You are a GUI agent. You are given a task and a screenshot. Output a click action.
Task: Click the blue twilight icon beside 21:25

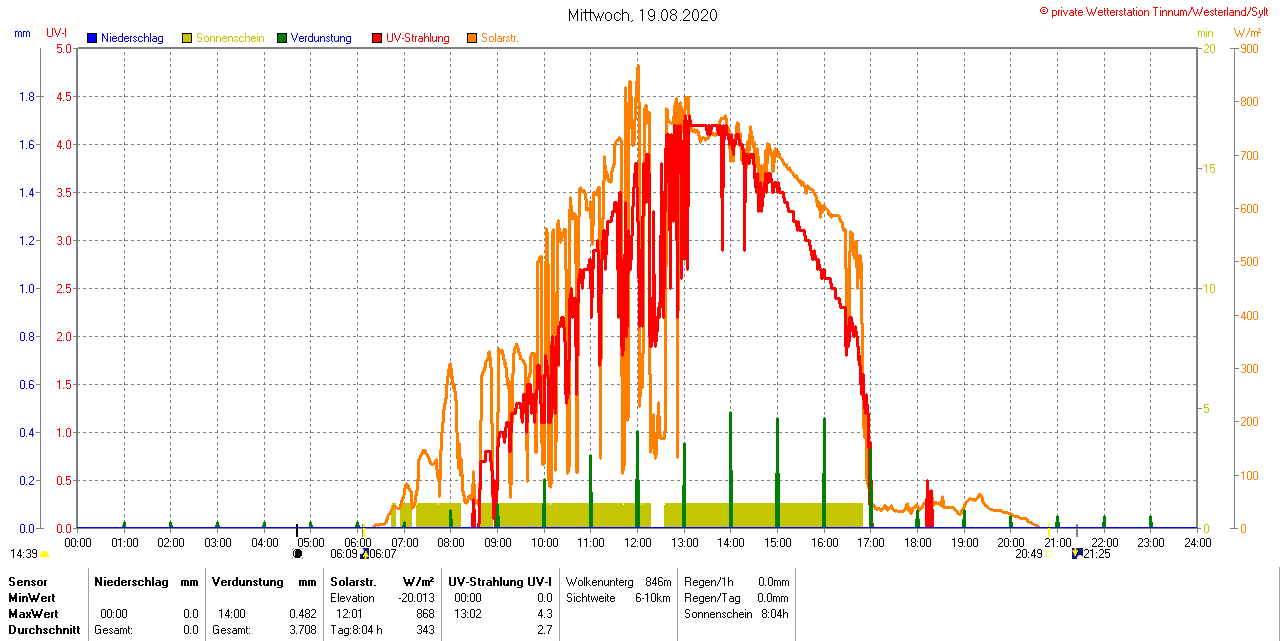click(x=1077, y=553)
